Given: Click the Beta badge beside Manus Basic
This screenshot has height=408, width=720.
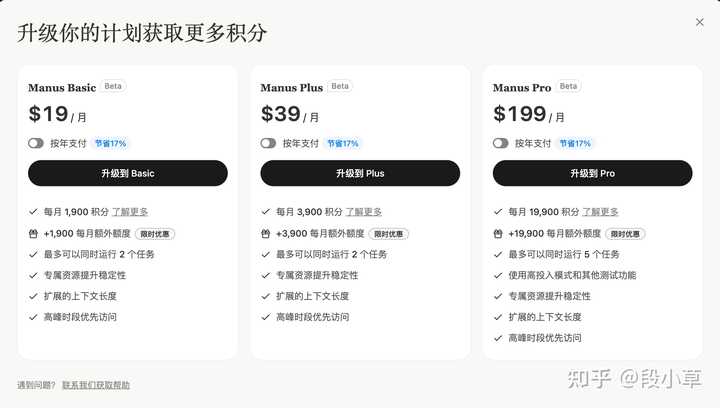Looking at the screenshot, I should point(113,86).
